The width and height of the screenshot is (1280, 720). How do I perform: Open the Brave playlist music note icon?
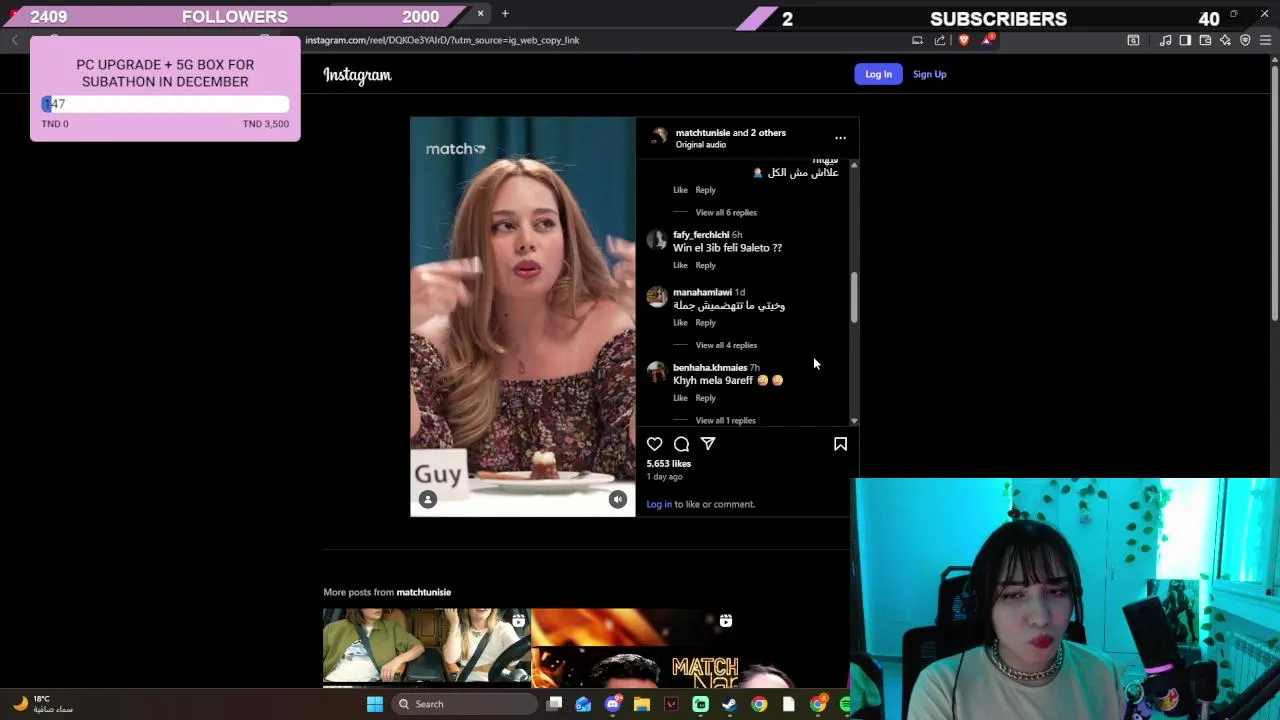click(x=1165, y=40)
